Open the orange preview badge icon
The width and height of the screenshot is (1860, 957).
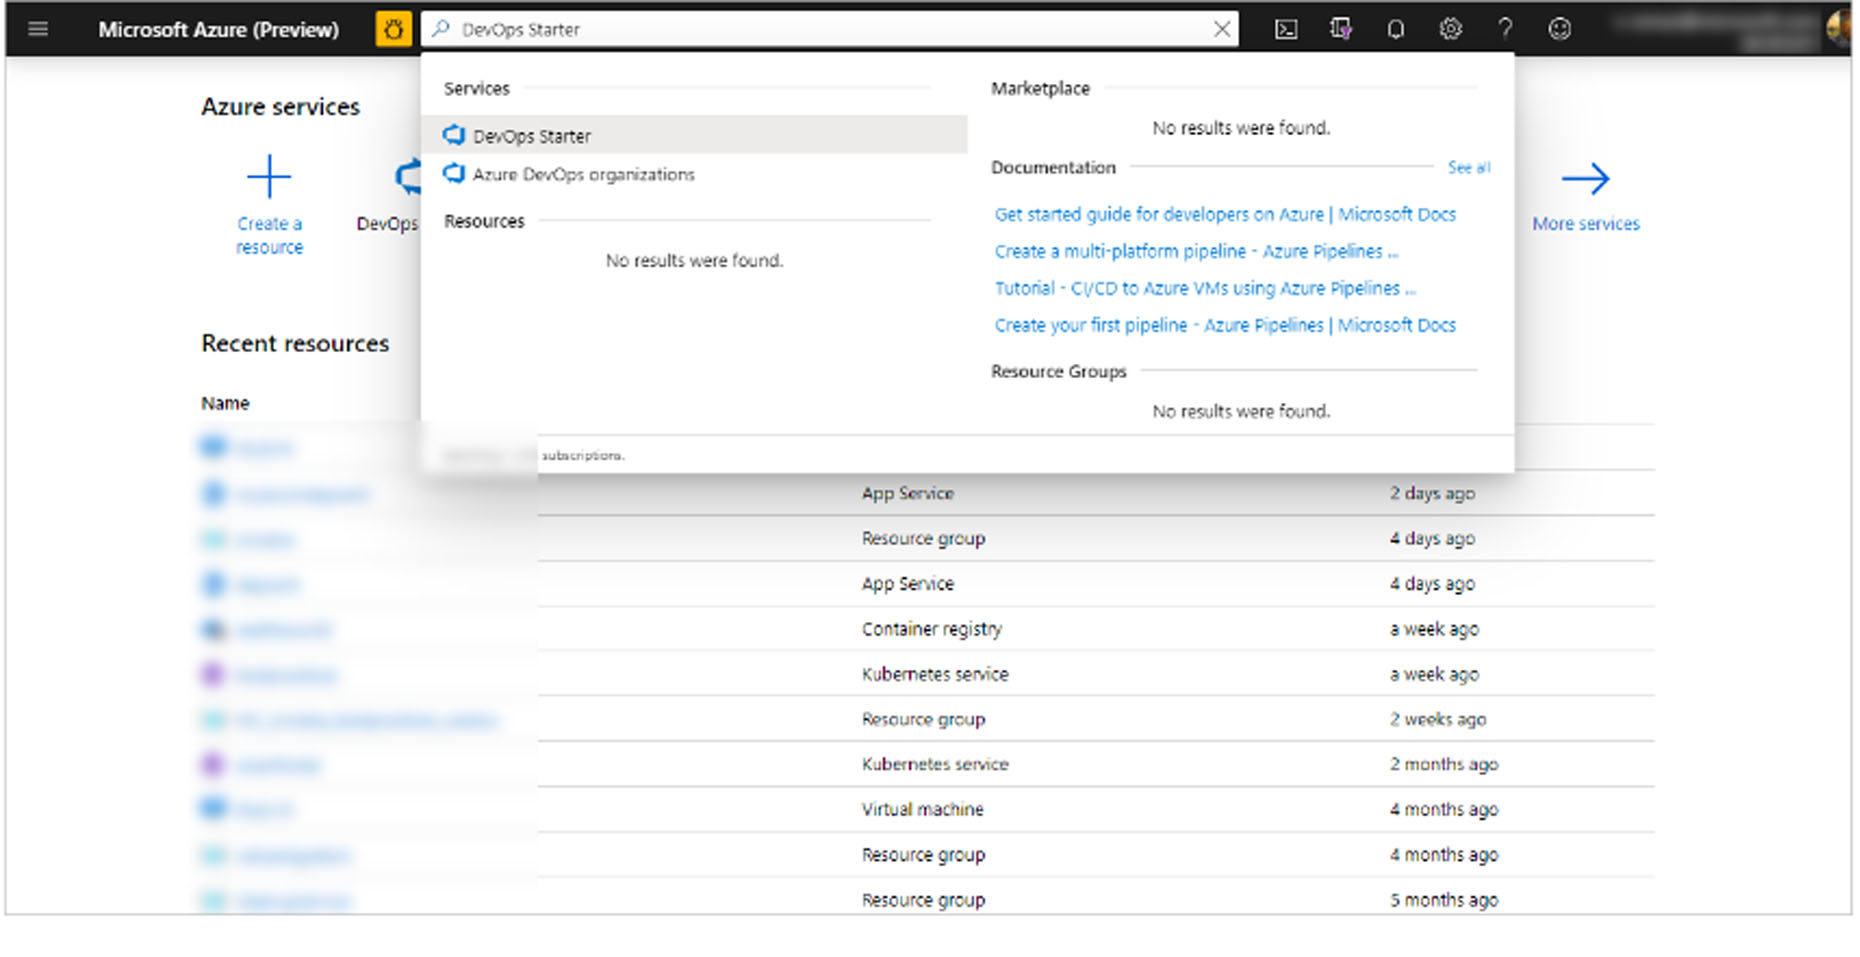point(392,29)
